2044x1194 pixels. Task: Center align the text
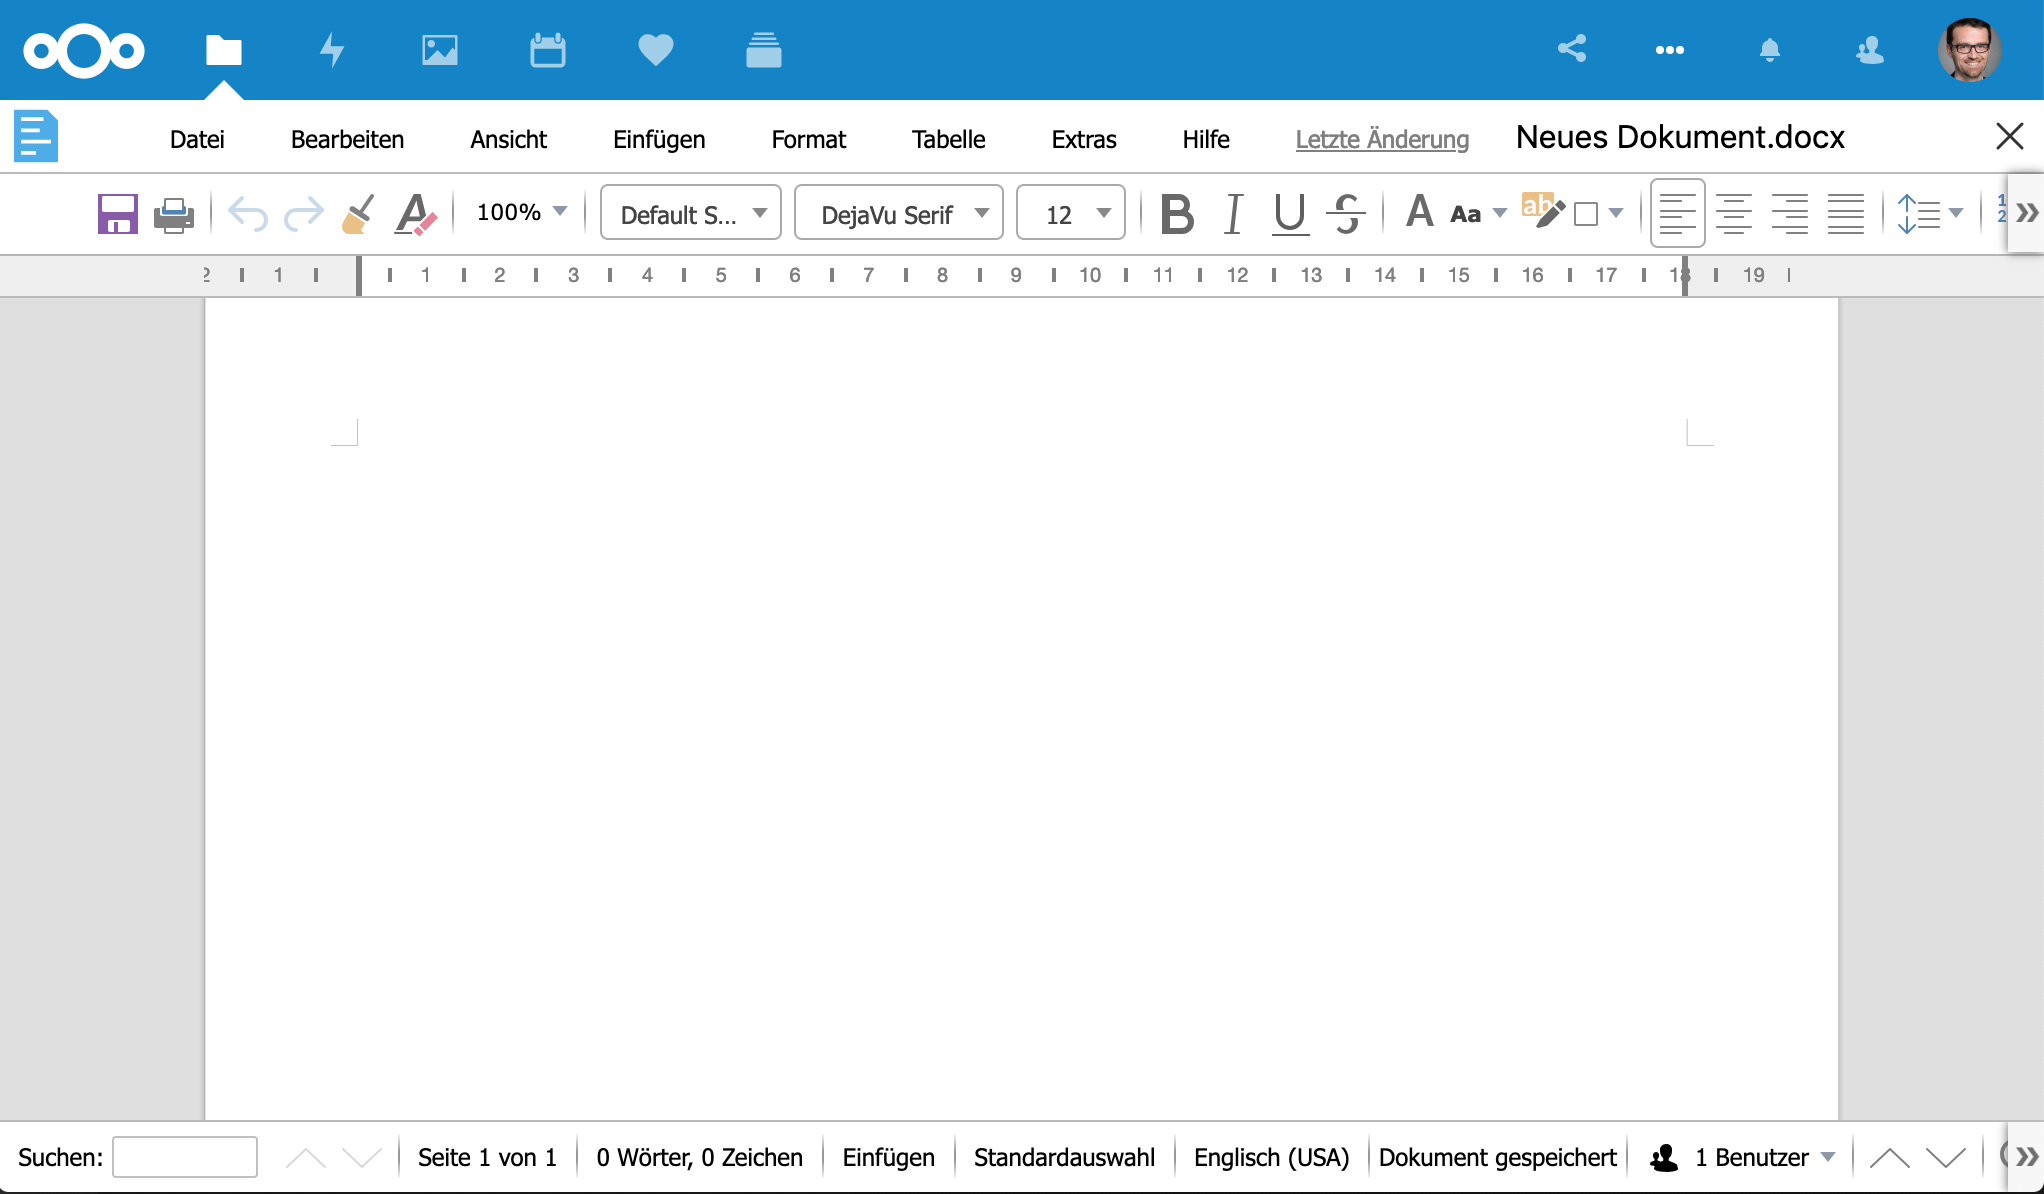click(1734, 214)
